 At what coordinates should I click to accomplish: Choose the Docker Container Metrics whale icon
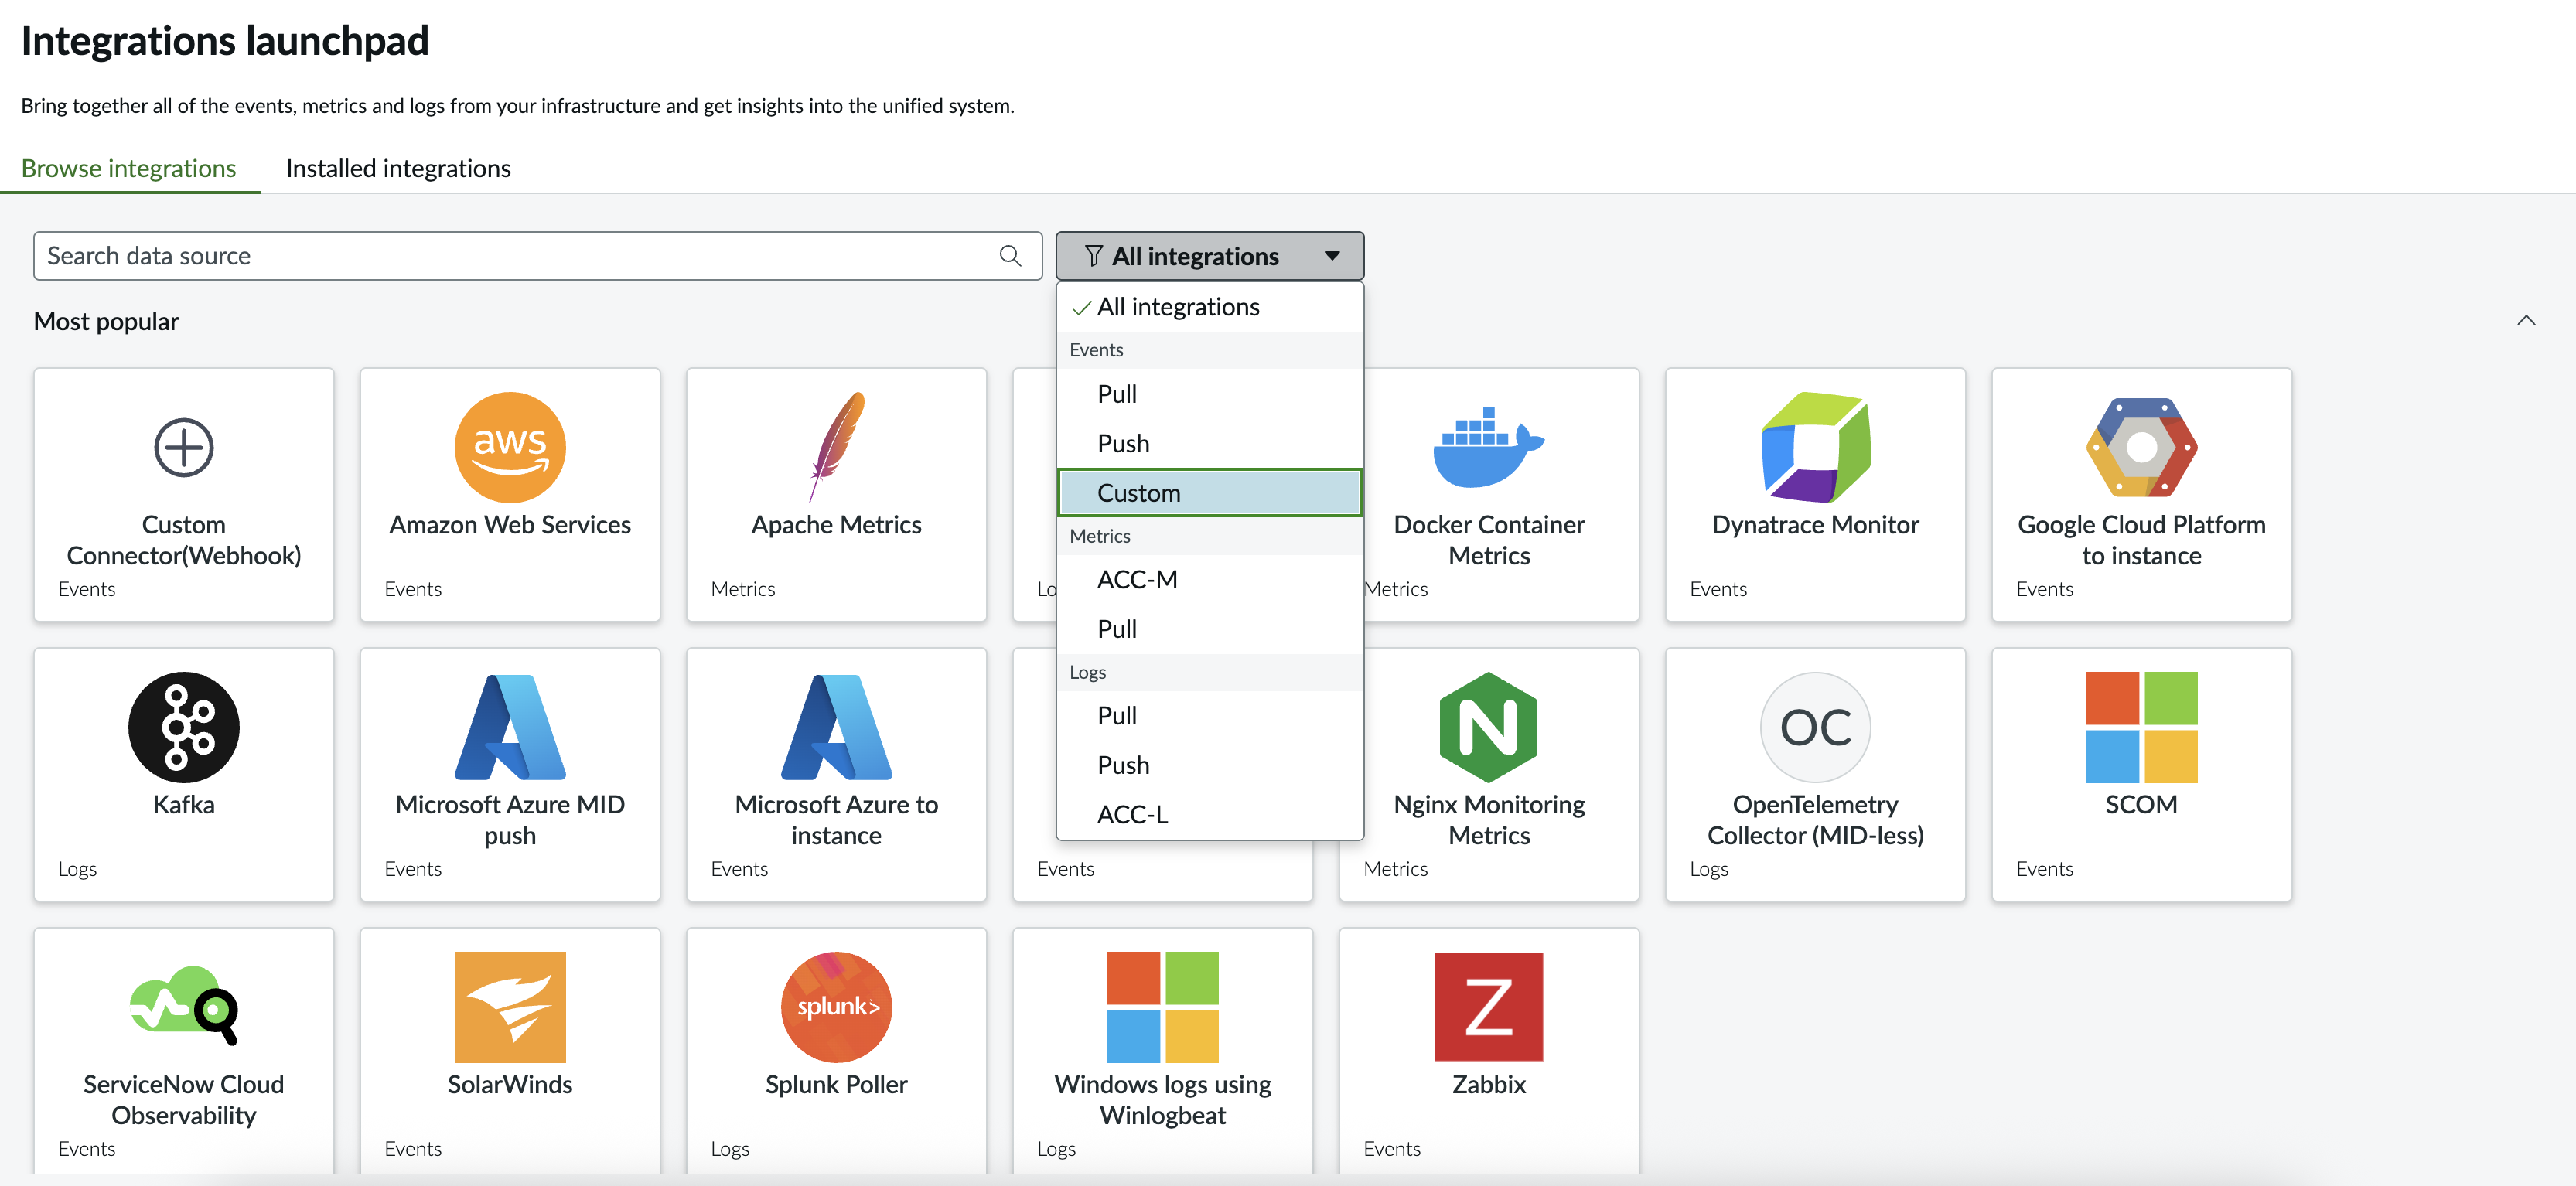pyautogui.click(x=1489, y=447)
